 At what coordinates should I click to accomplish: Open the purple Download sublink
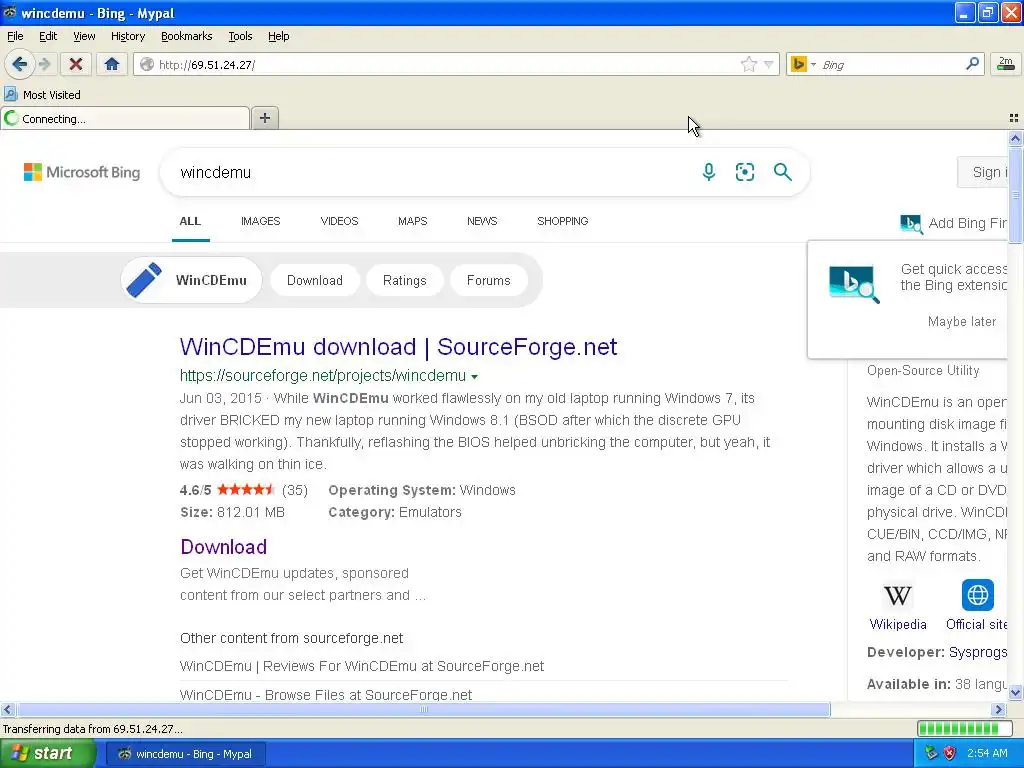(x=223, y=547)
